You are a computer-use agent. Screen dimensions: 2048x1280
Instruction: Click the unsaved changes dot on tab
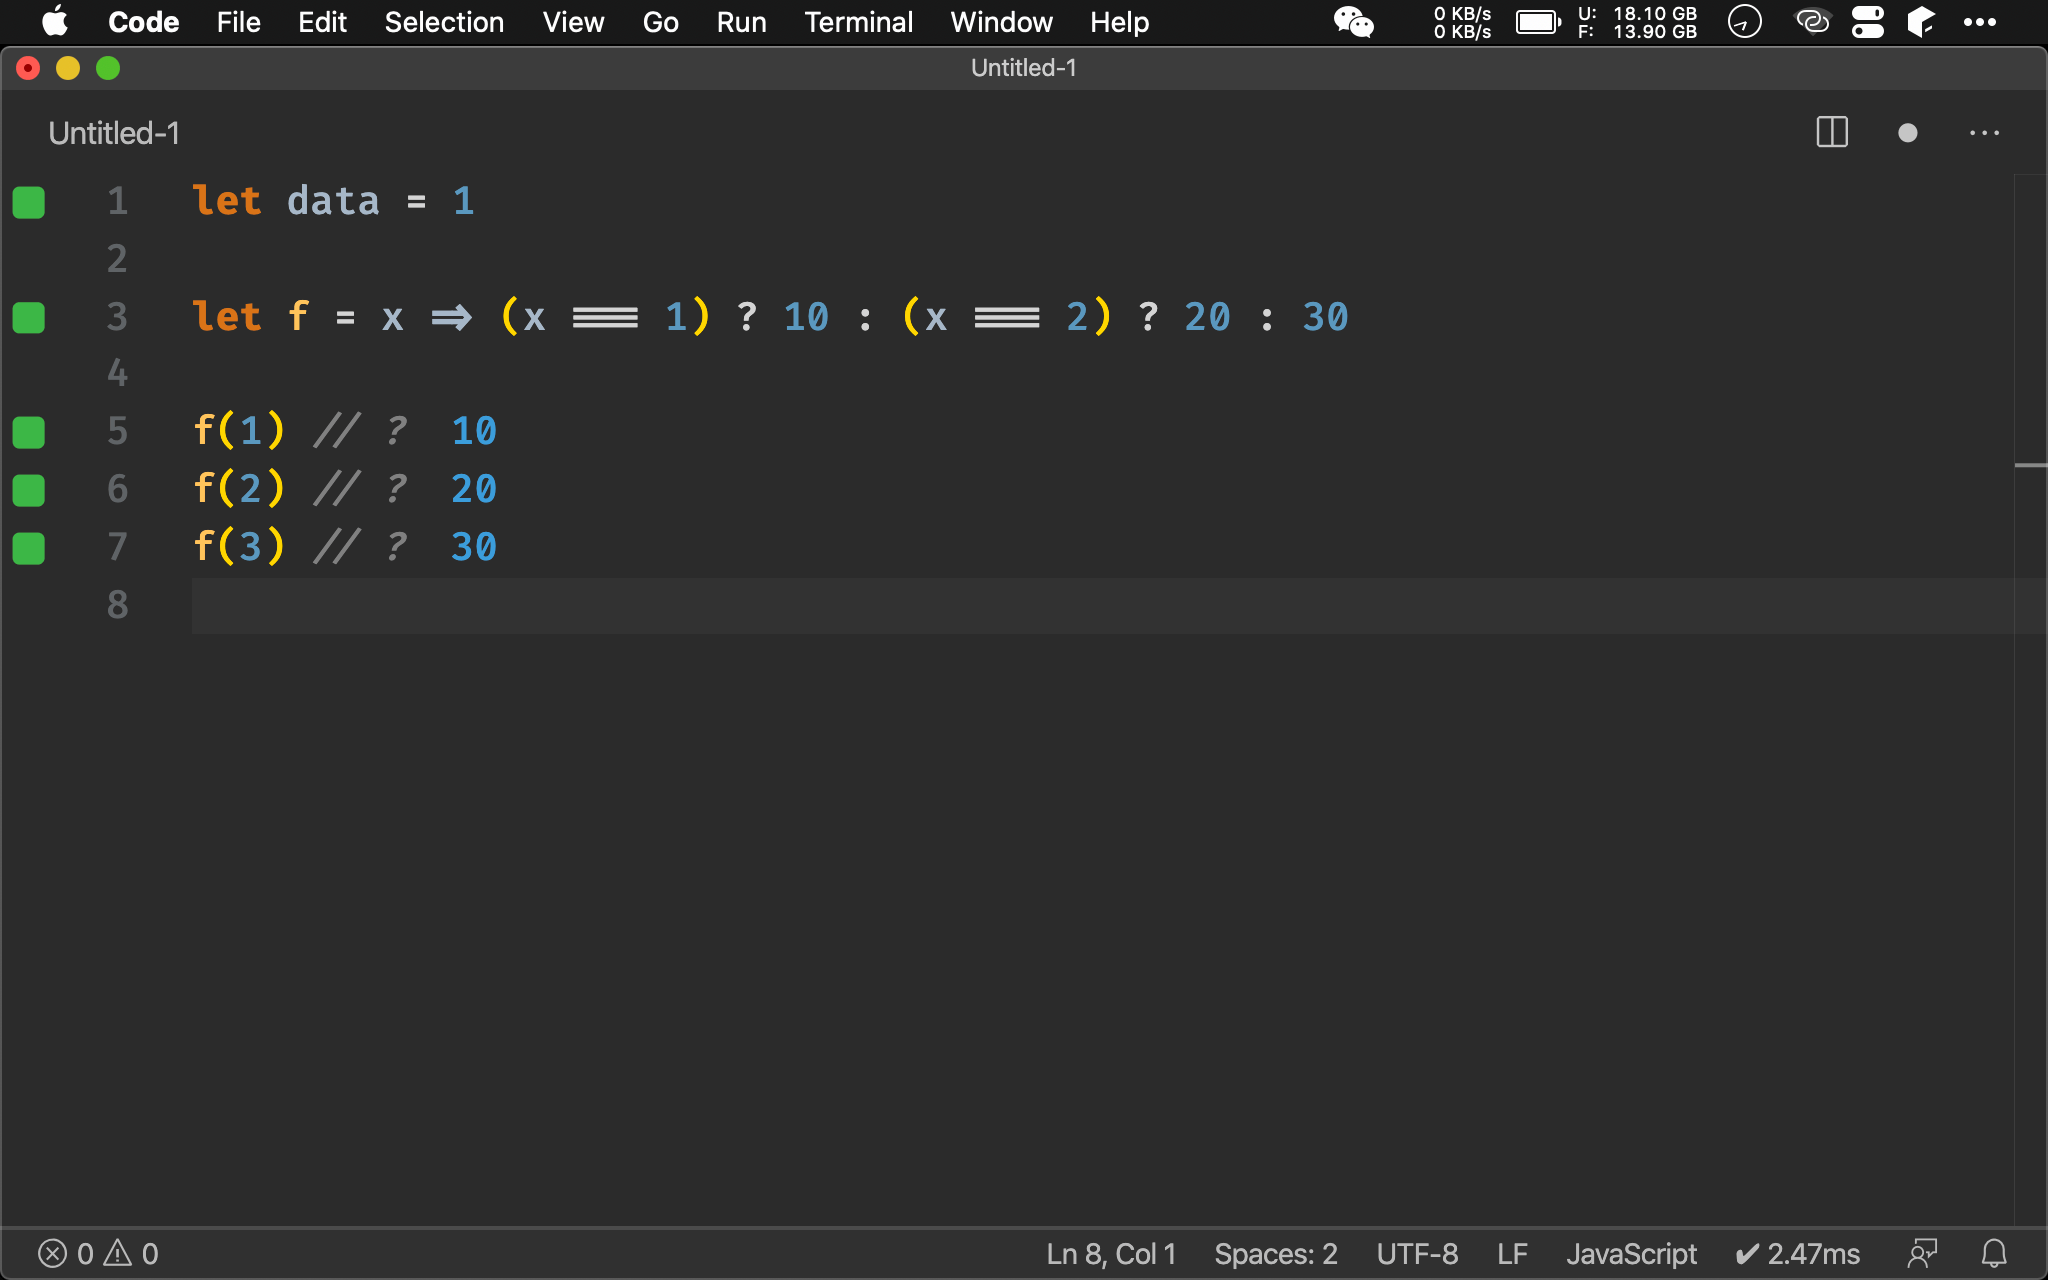1908,133
